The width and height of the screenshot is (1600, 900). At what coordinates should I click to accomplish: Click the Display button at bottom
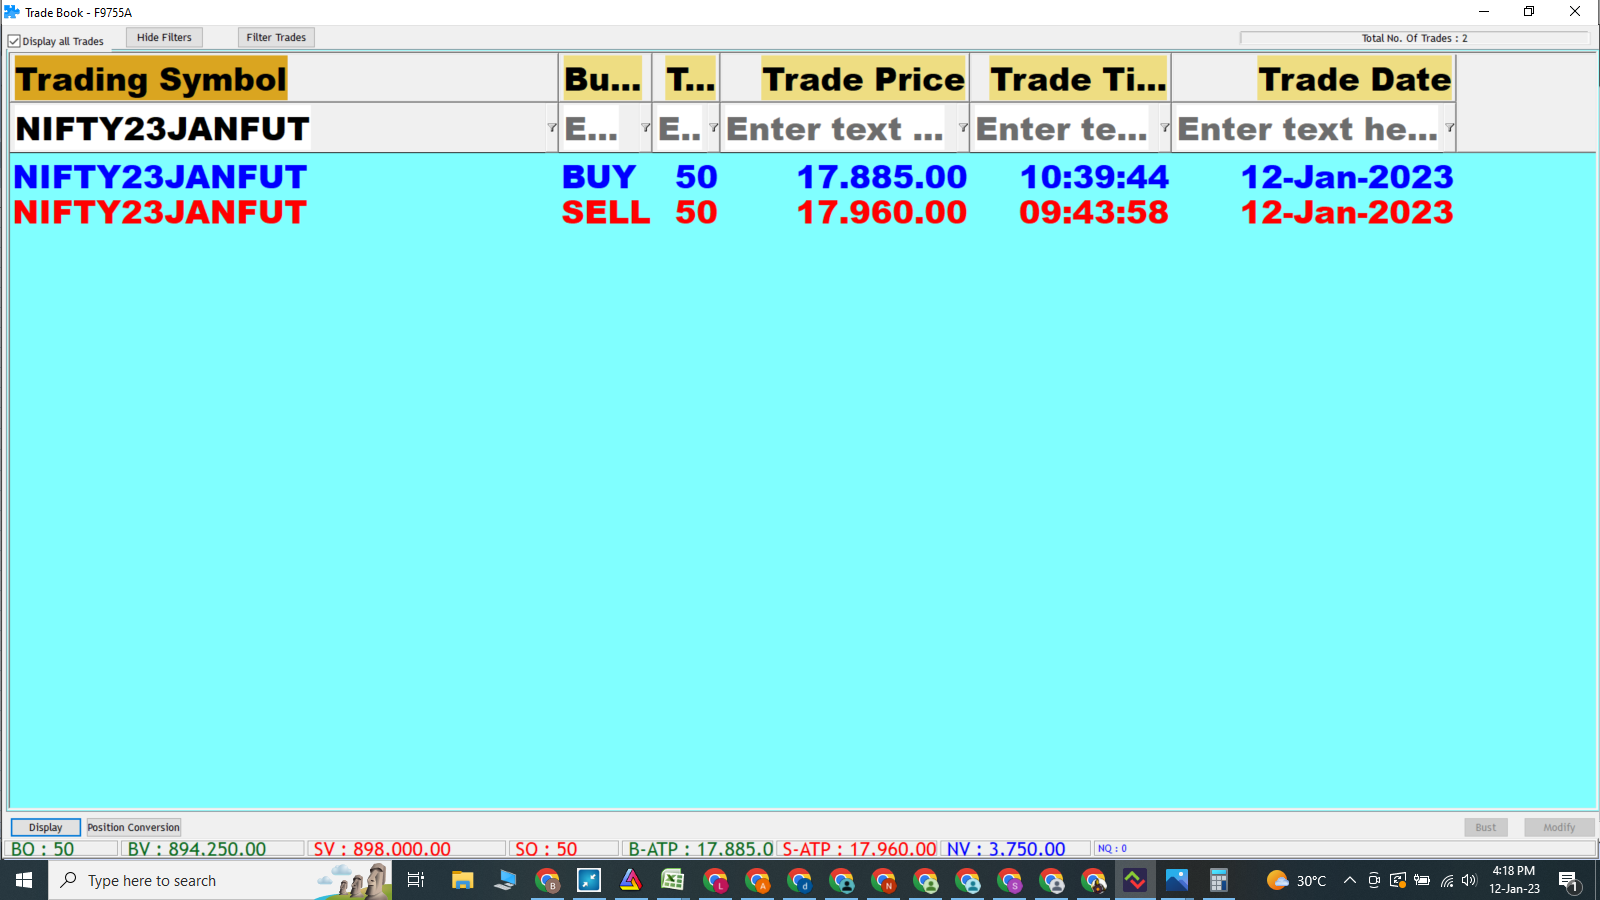tap(46, 827)
